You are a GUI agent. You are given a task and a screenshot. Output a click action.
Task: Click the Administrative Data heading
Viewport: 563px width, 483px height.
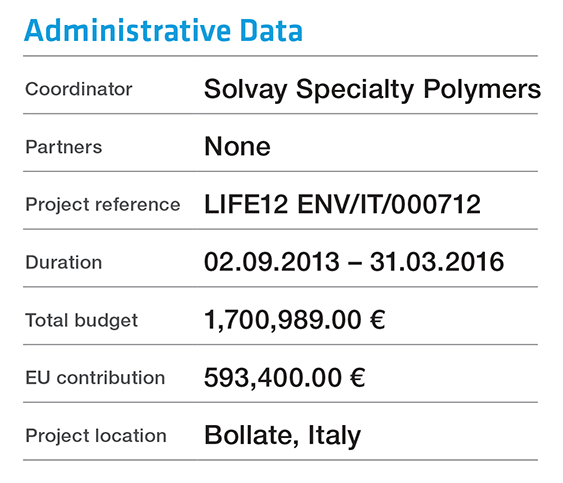point(163,31)
